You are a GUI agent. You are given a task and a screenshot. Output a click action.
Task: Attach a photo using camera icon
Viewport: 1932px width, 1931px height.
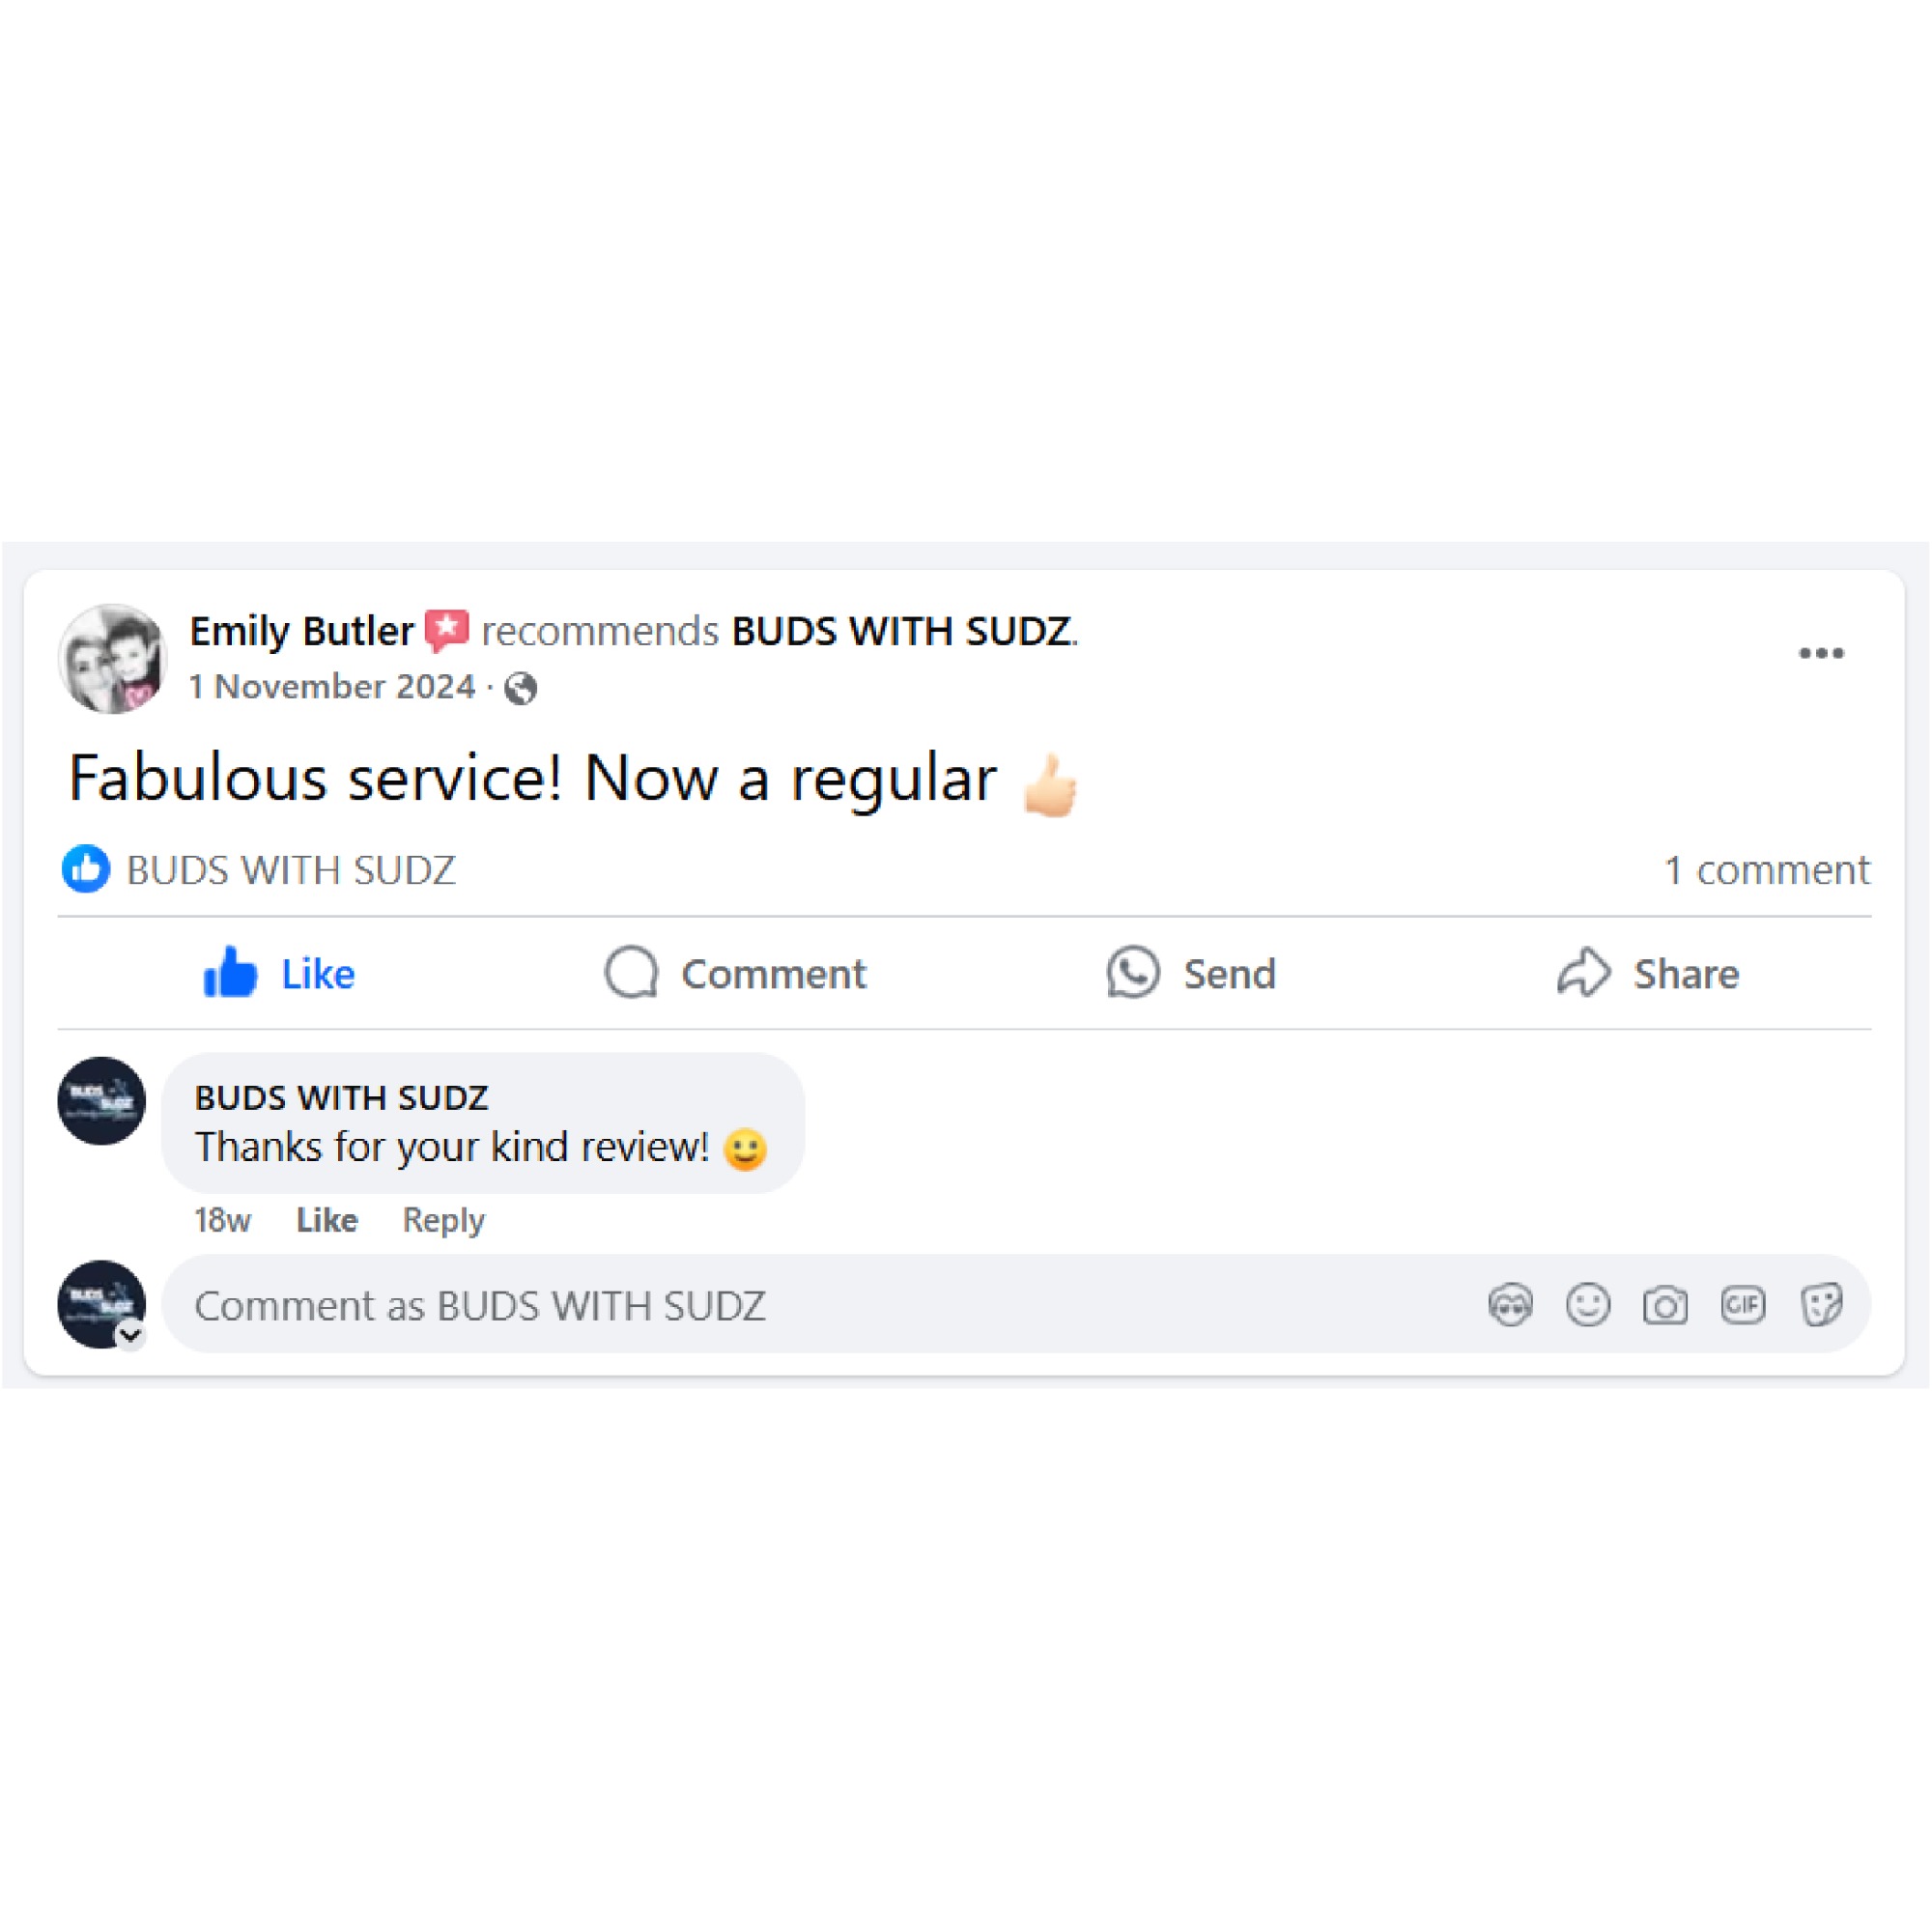(x=1665, y=1305)
